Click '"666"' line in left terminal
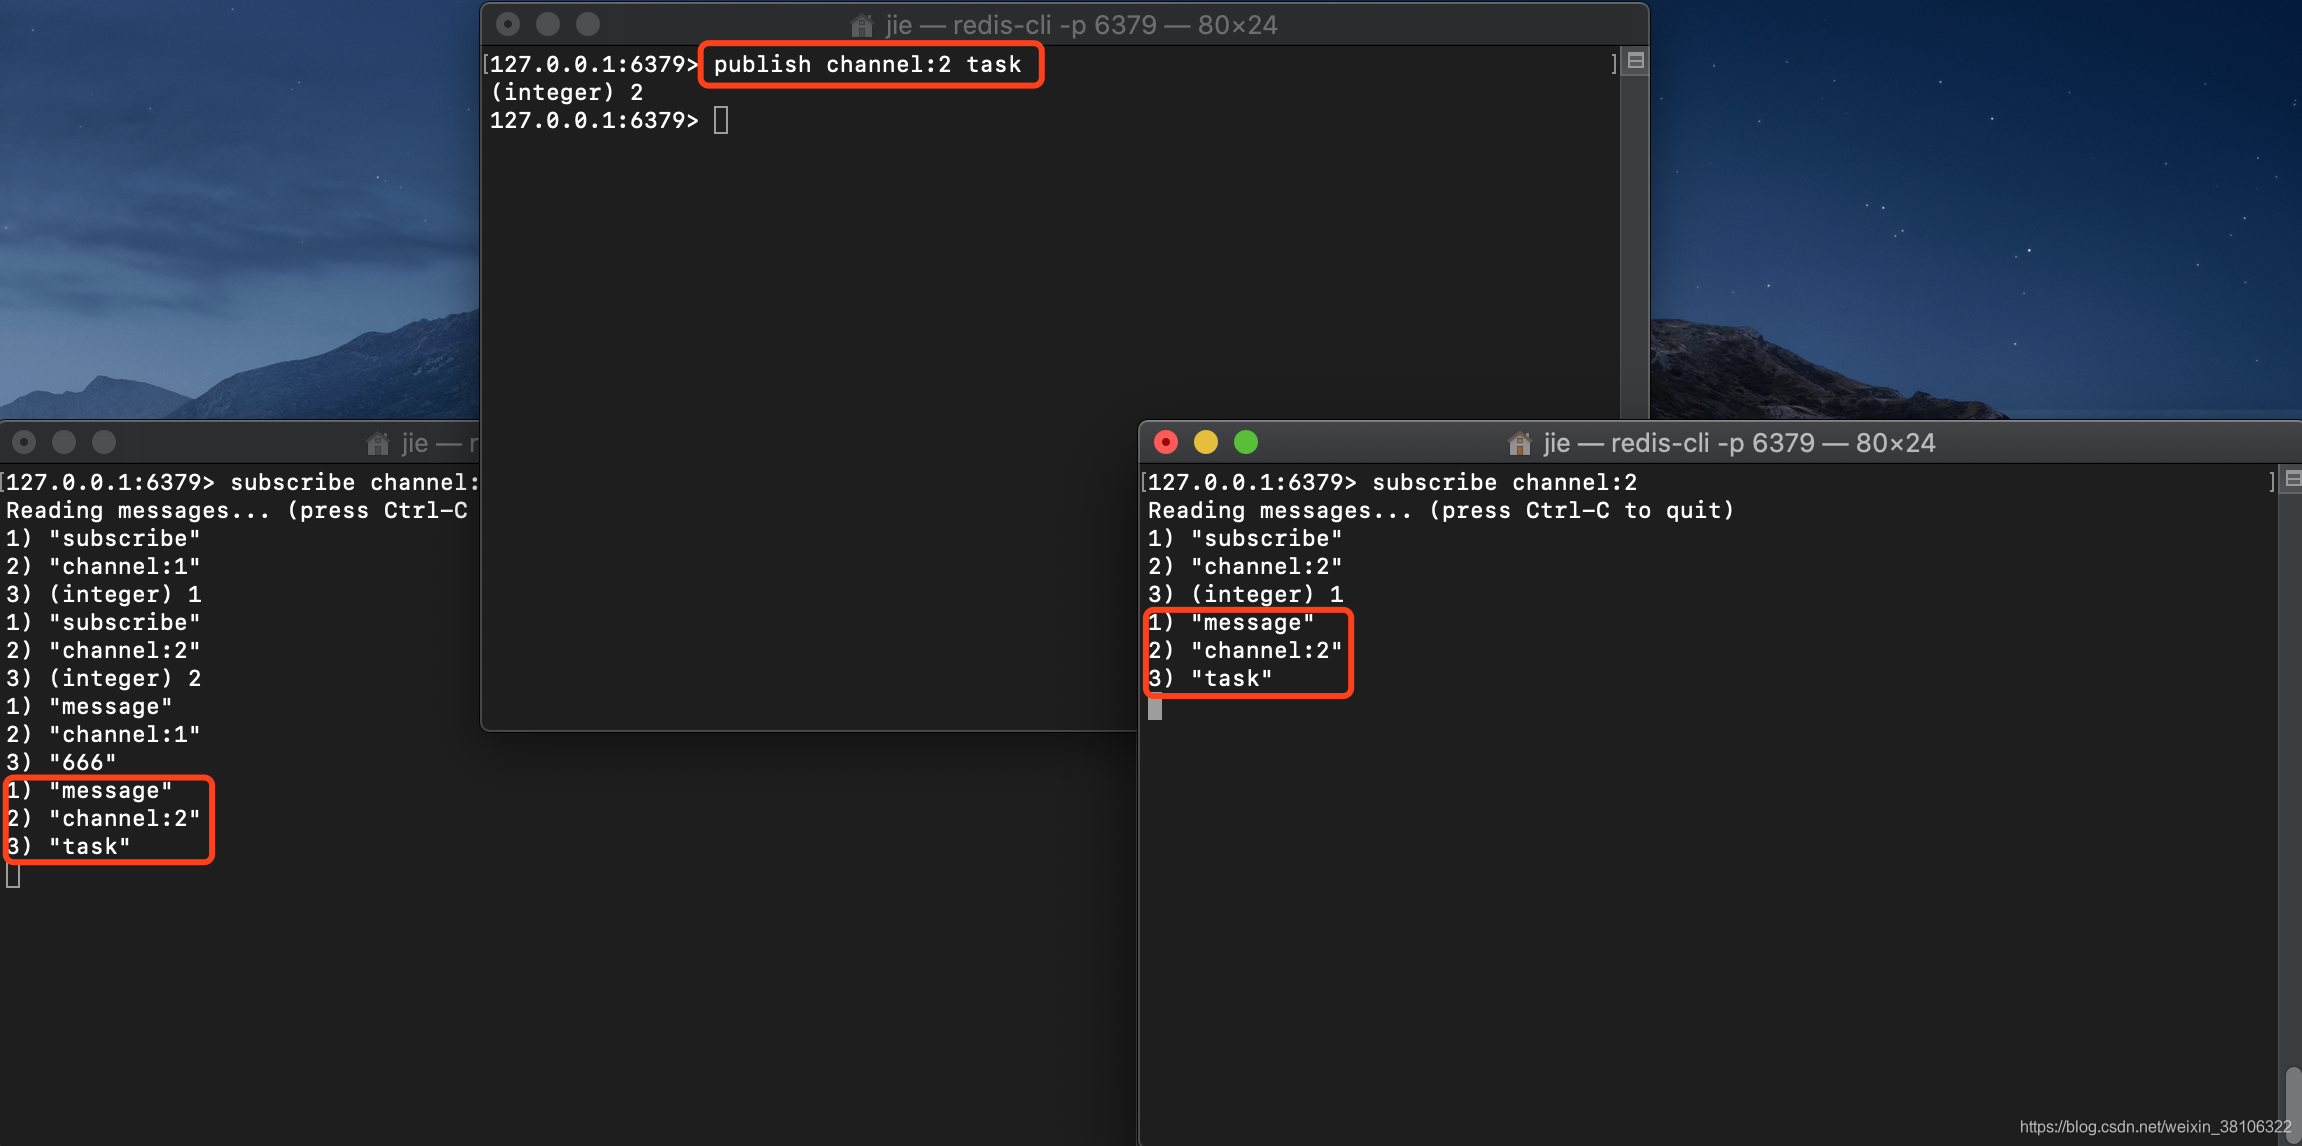Screen dimensions: 2302x1146 point(61,762)
